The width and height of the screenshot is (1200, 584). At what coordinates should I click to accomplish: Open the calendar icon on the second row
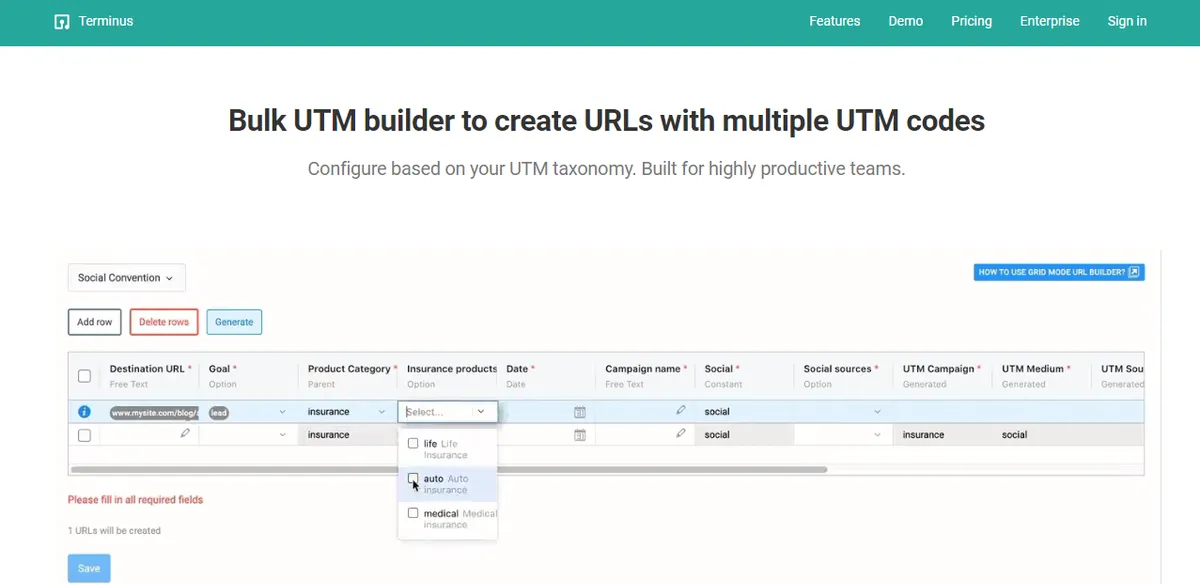(x=581, y=434)
